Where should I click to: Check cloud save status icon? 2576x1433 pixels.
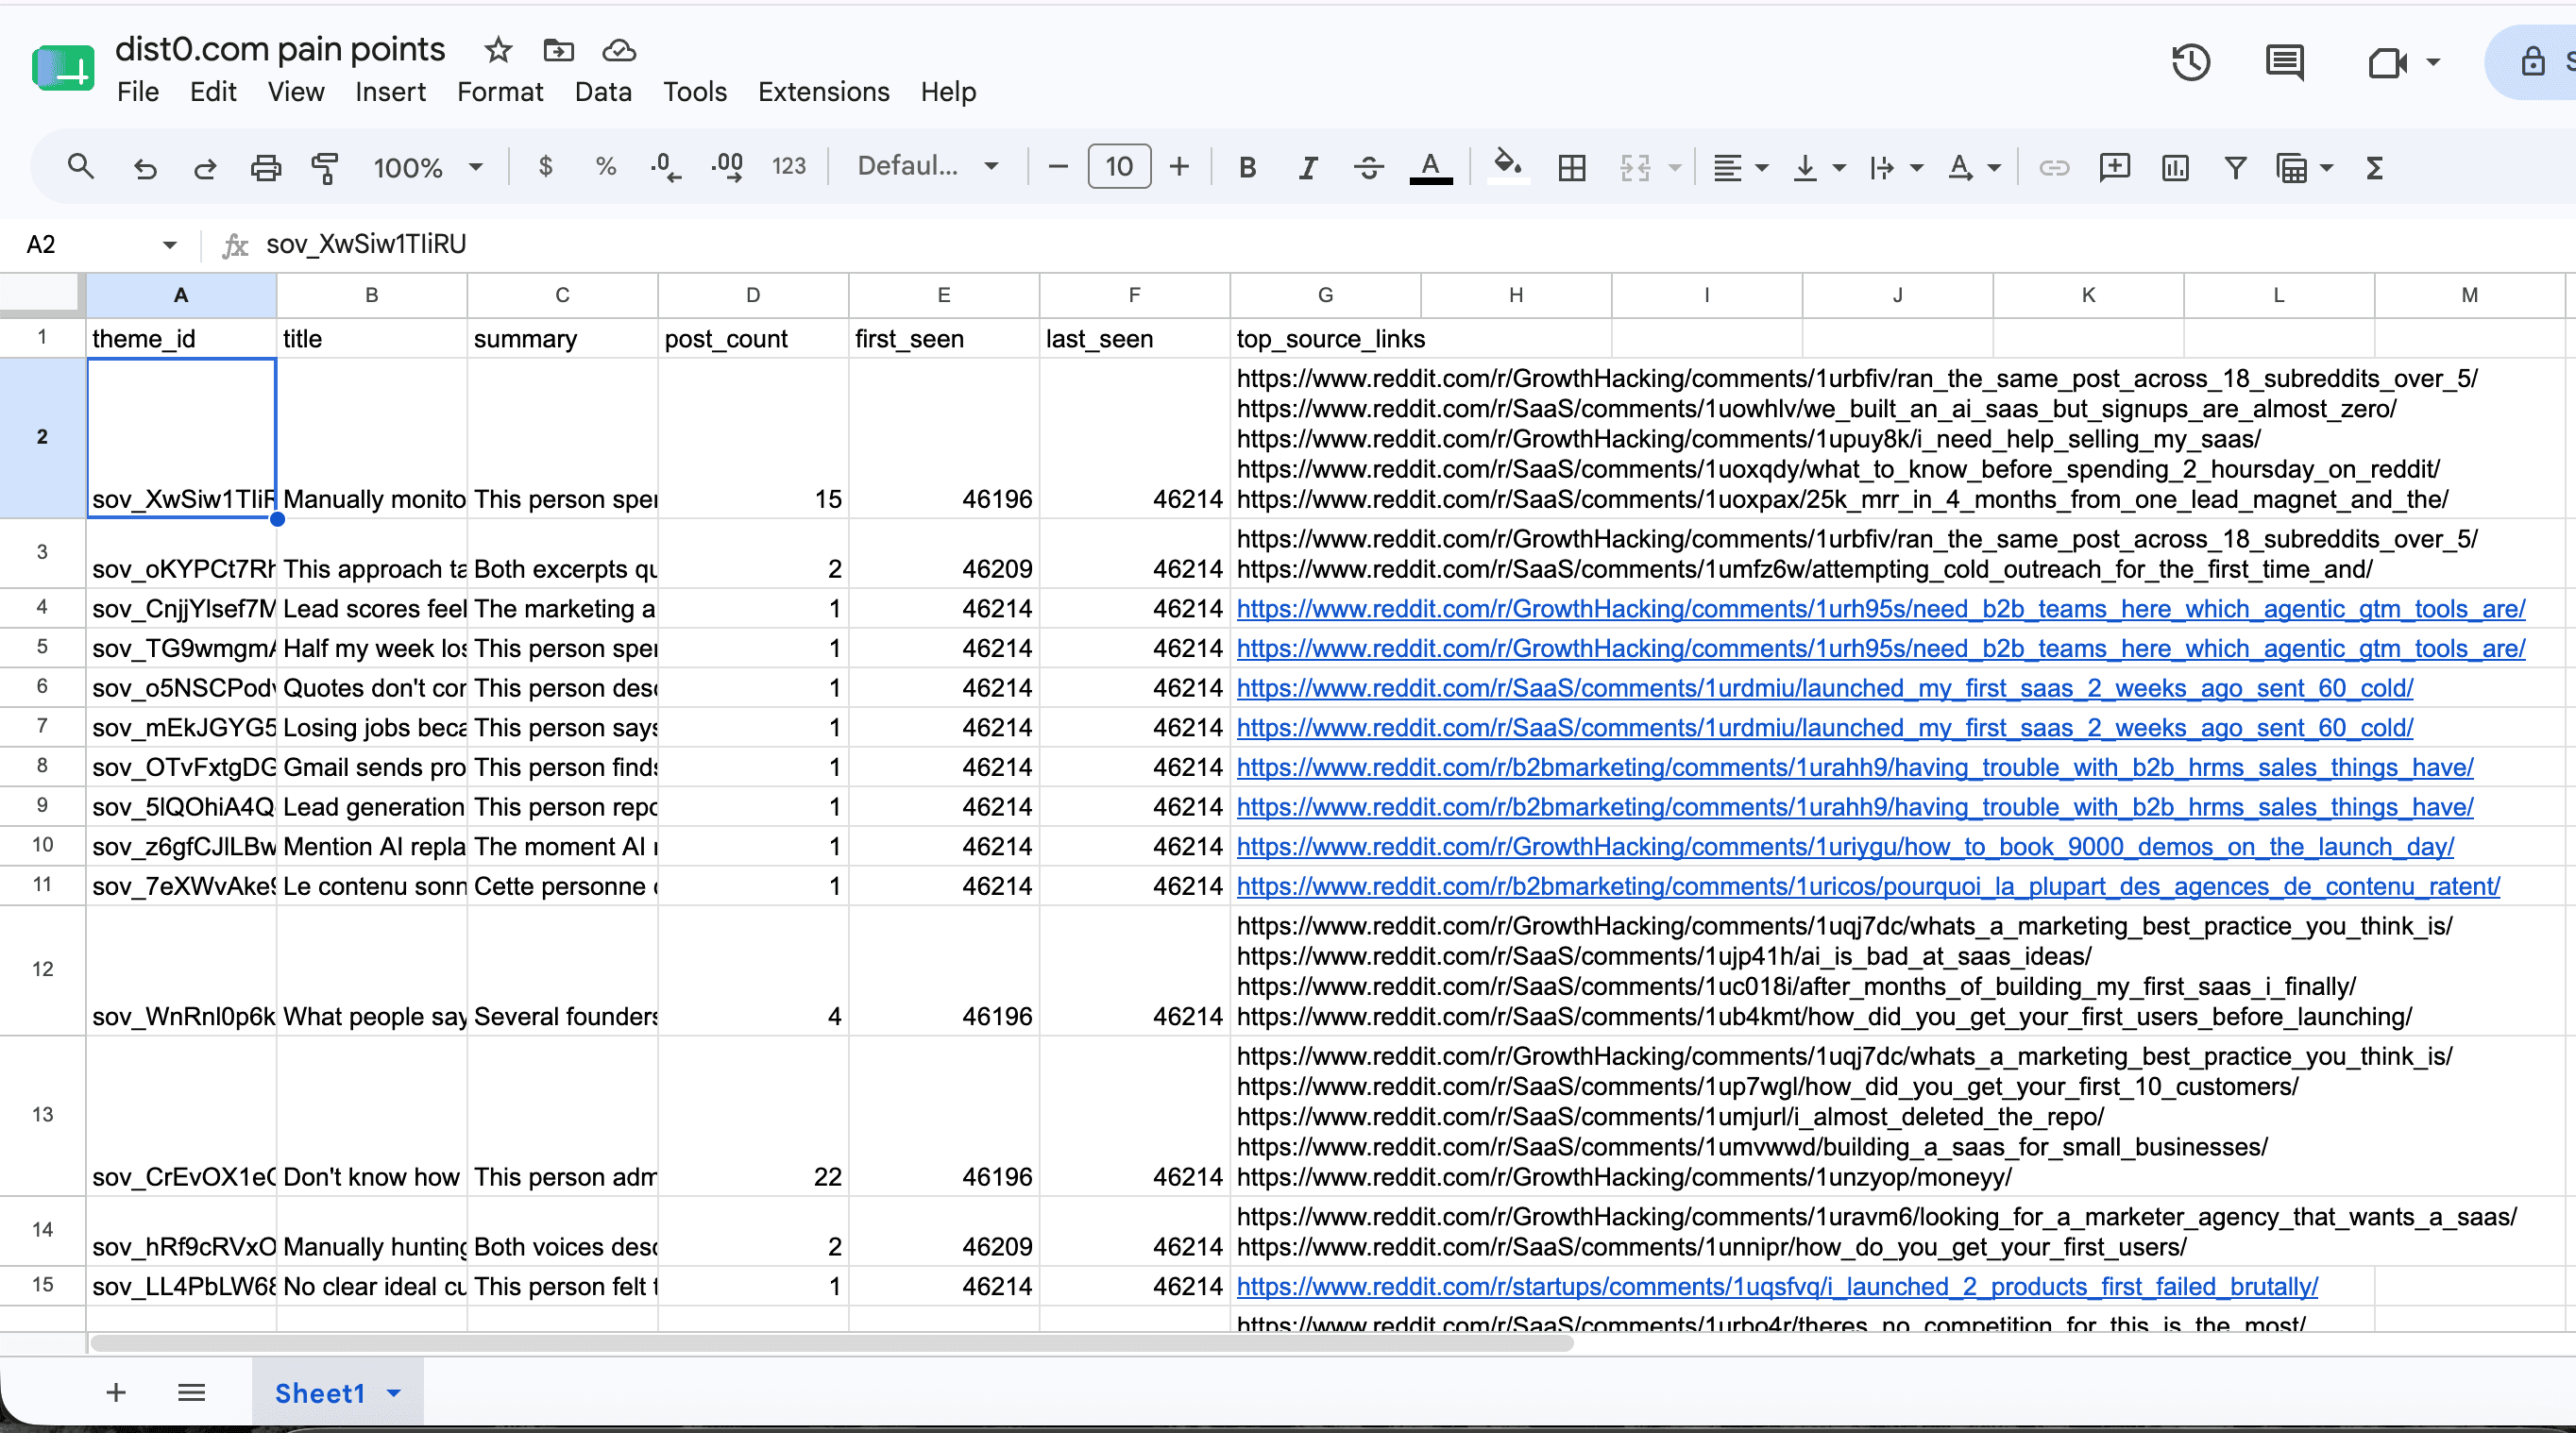point(619,49)
